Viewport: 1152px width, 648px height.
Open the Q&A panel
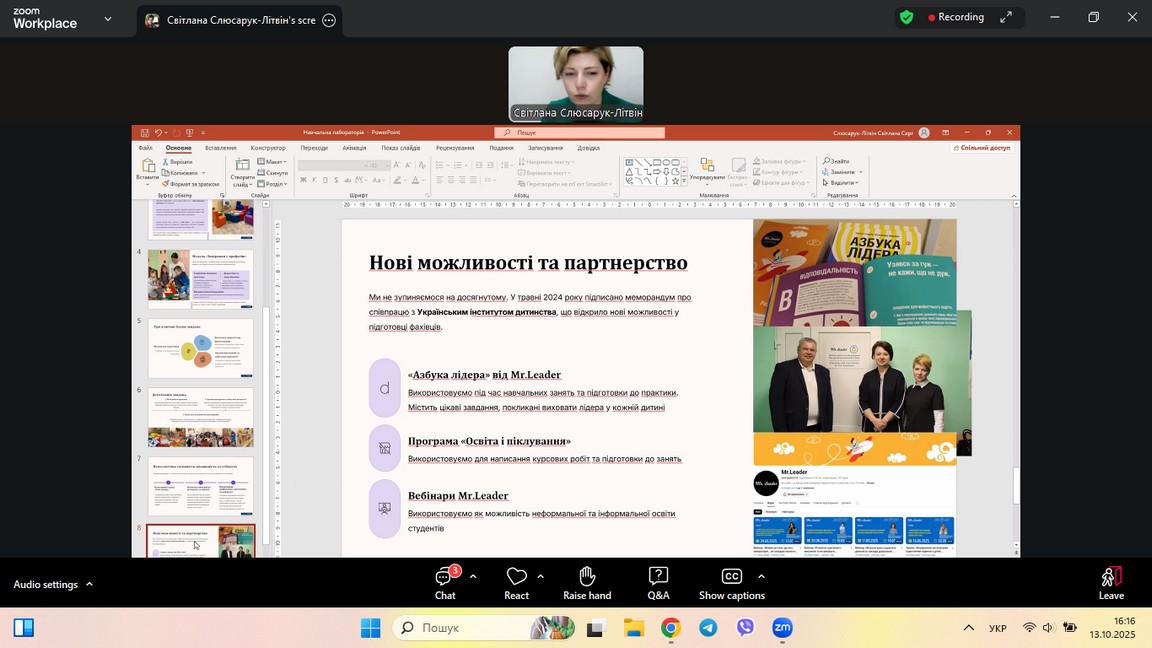(658, 582)
